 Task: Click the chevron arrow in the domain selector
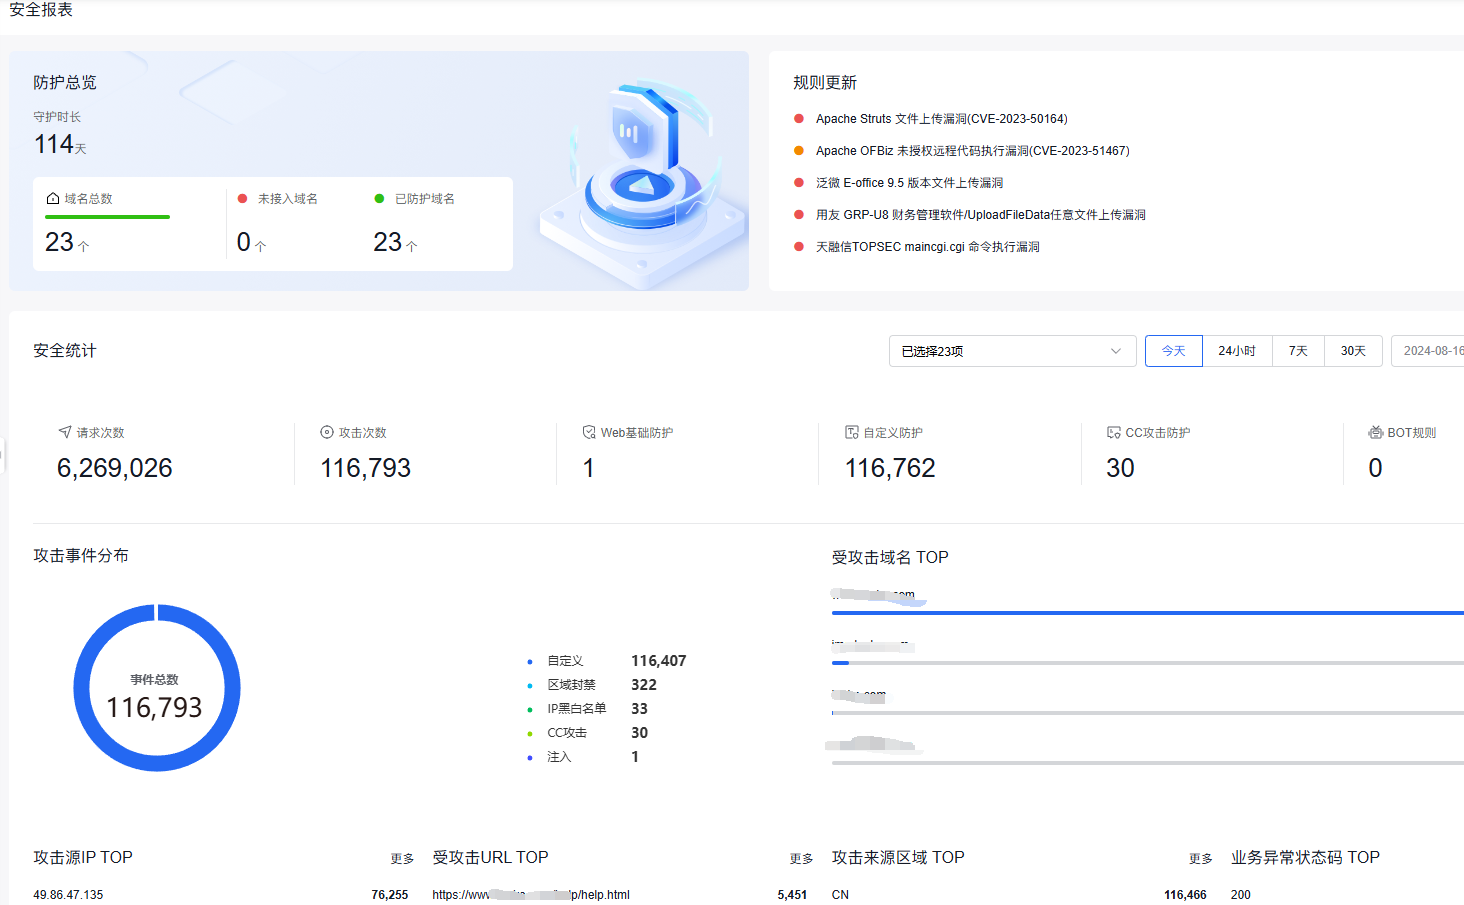coord(1116,351)
